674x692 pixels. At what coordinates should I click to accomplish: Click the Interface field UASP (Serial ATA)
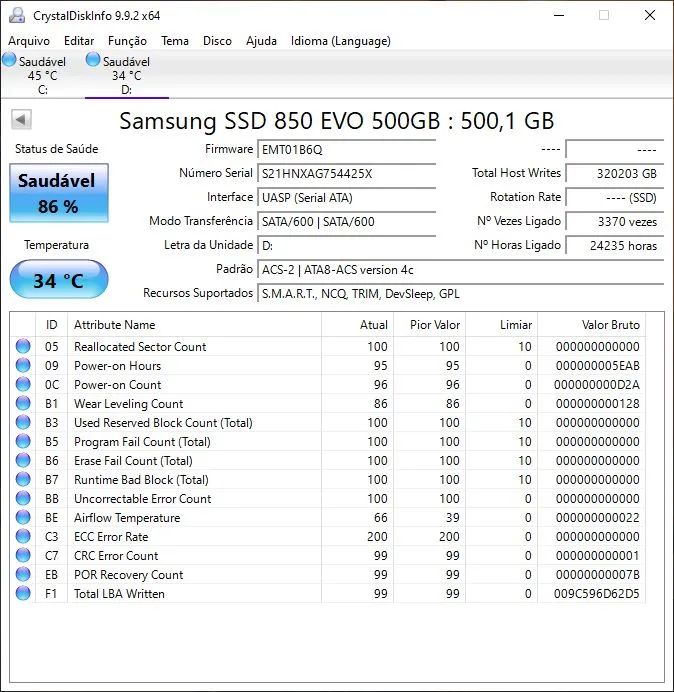[347, 197]
